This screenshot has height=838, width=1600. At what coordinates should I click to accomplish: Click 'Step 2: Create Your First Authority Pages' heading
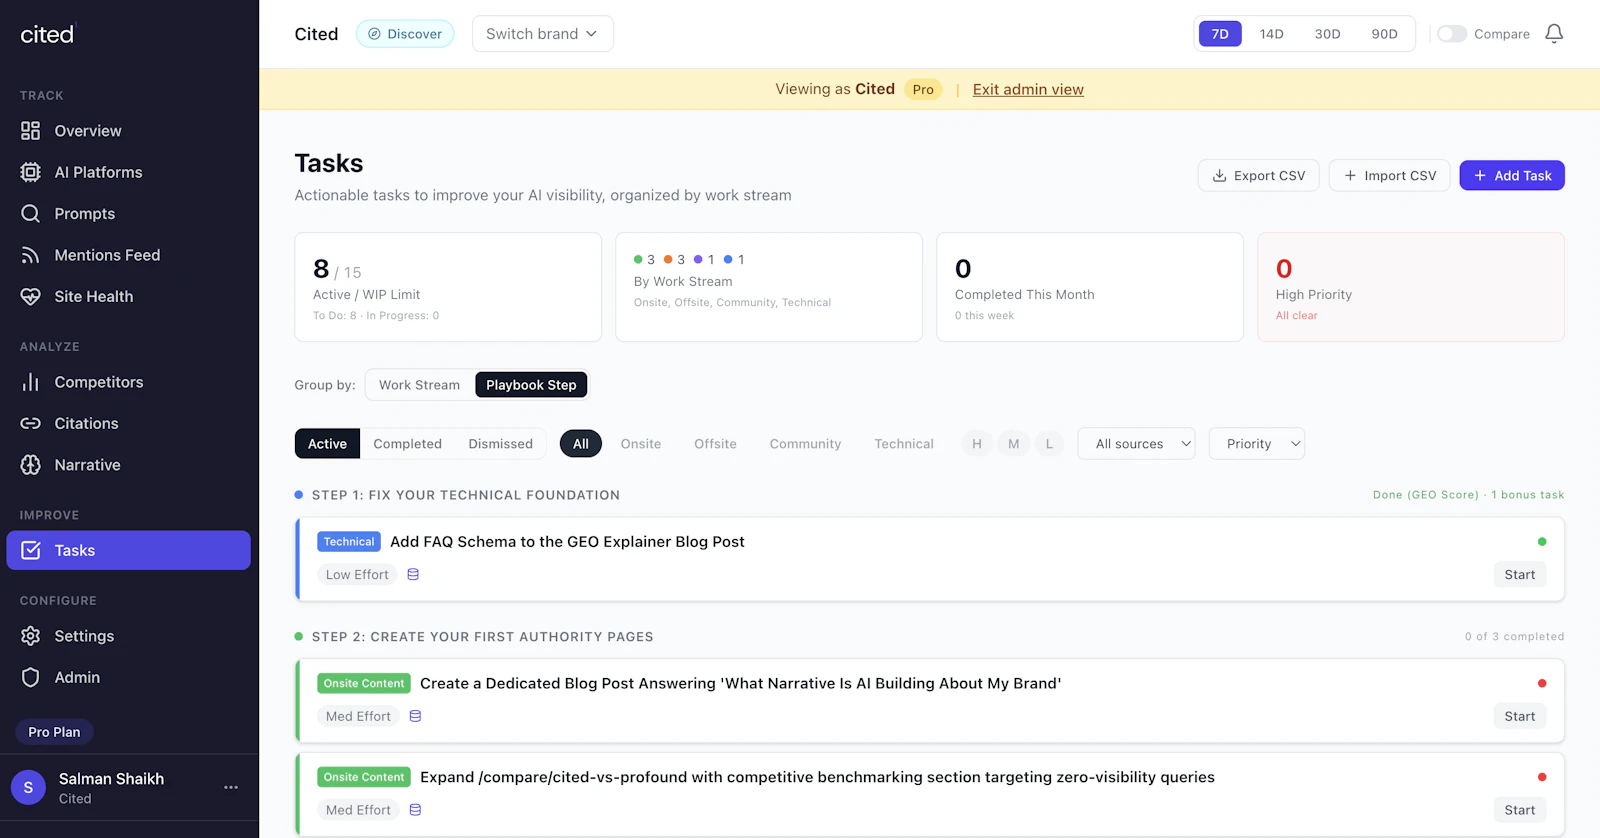(x=483, y=637)
